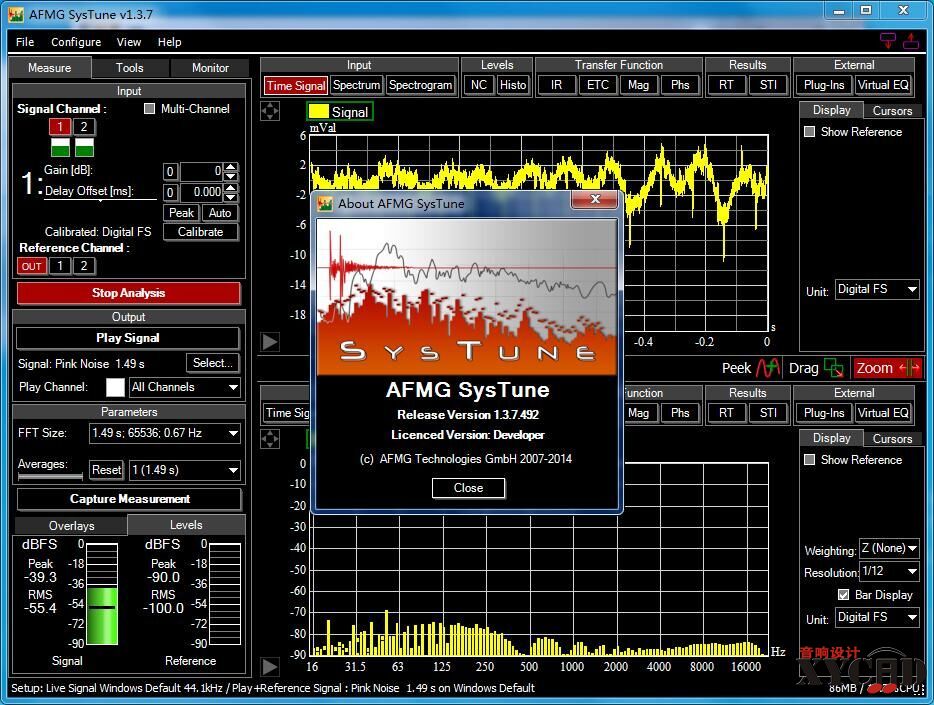
Task: Click the About AFMG SysTune dialog icon
Action: pyautogui.click(x=325, y=204)
